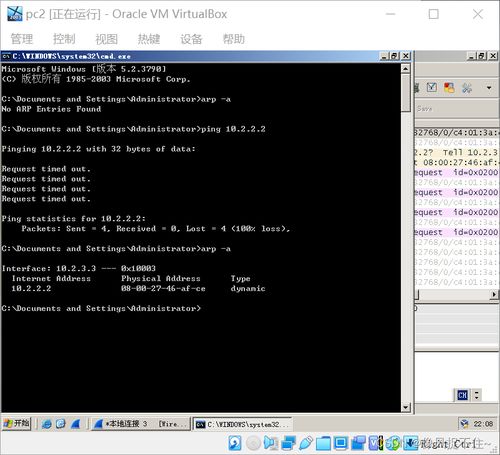Click the display filter checkmark toolbar icon

[x=431, y=88]
